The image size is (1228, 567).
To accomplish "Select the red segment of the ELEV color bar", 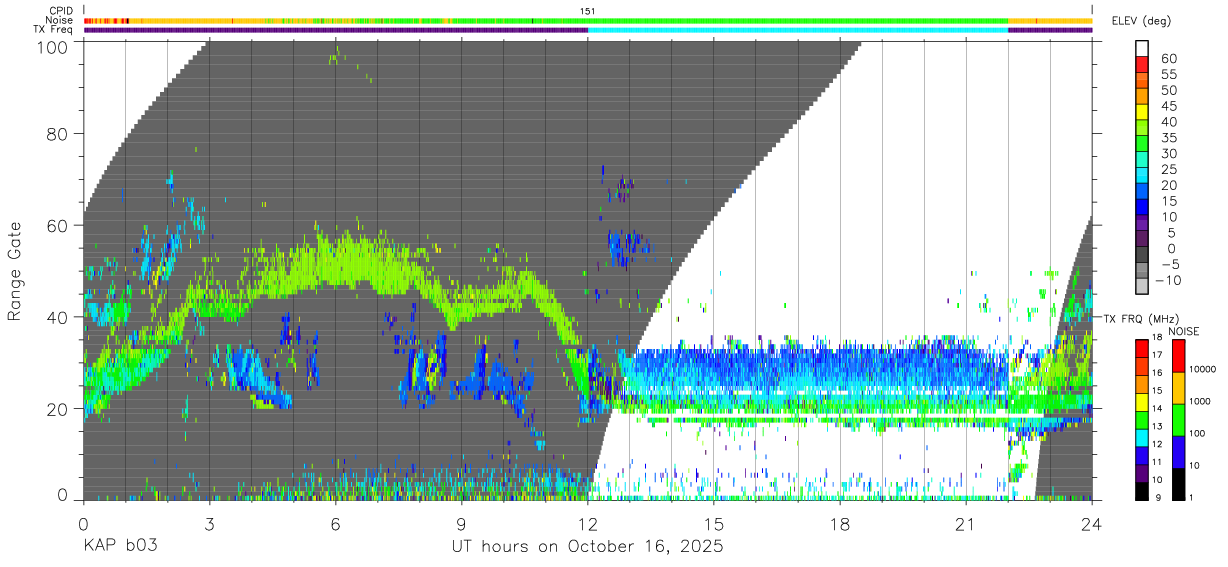I will pos(1143,64).
